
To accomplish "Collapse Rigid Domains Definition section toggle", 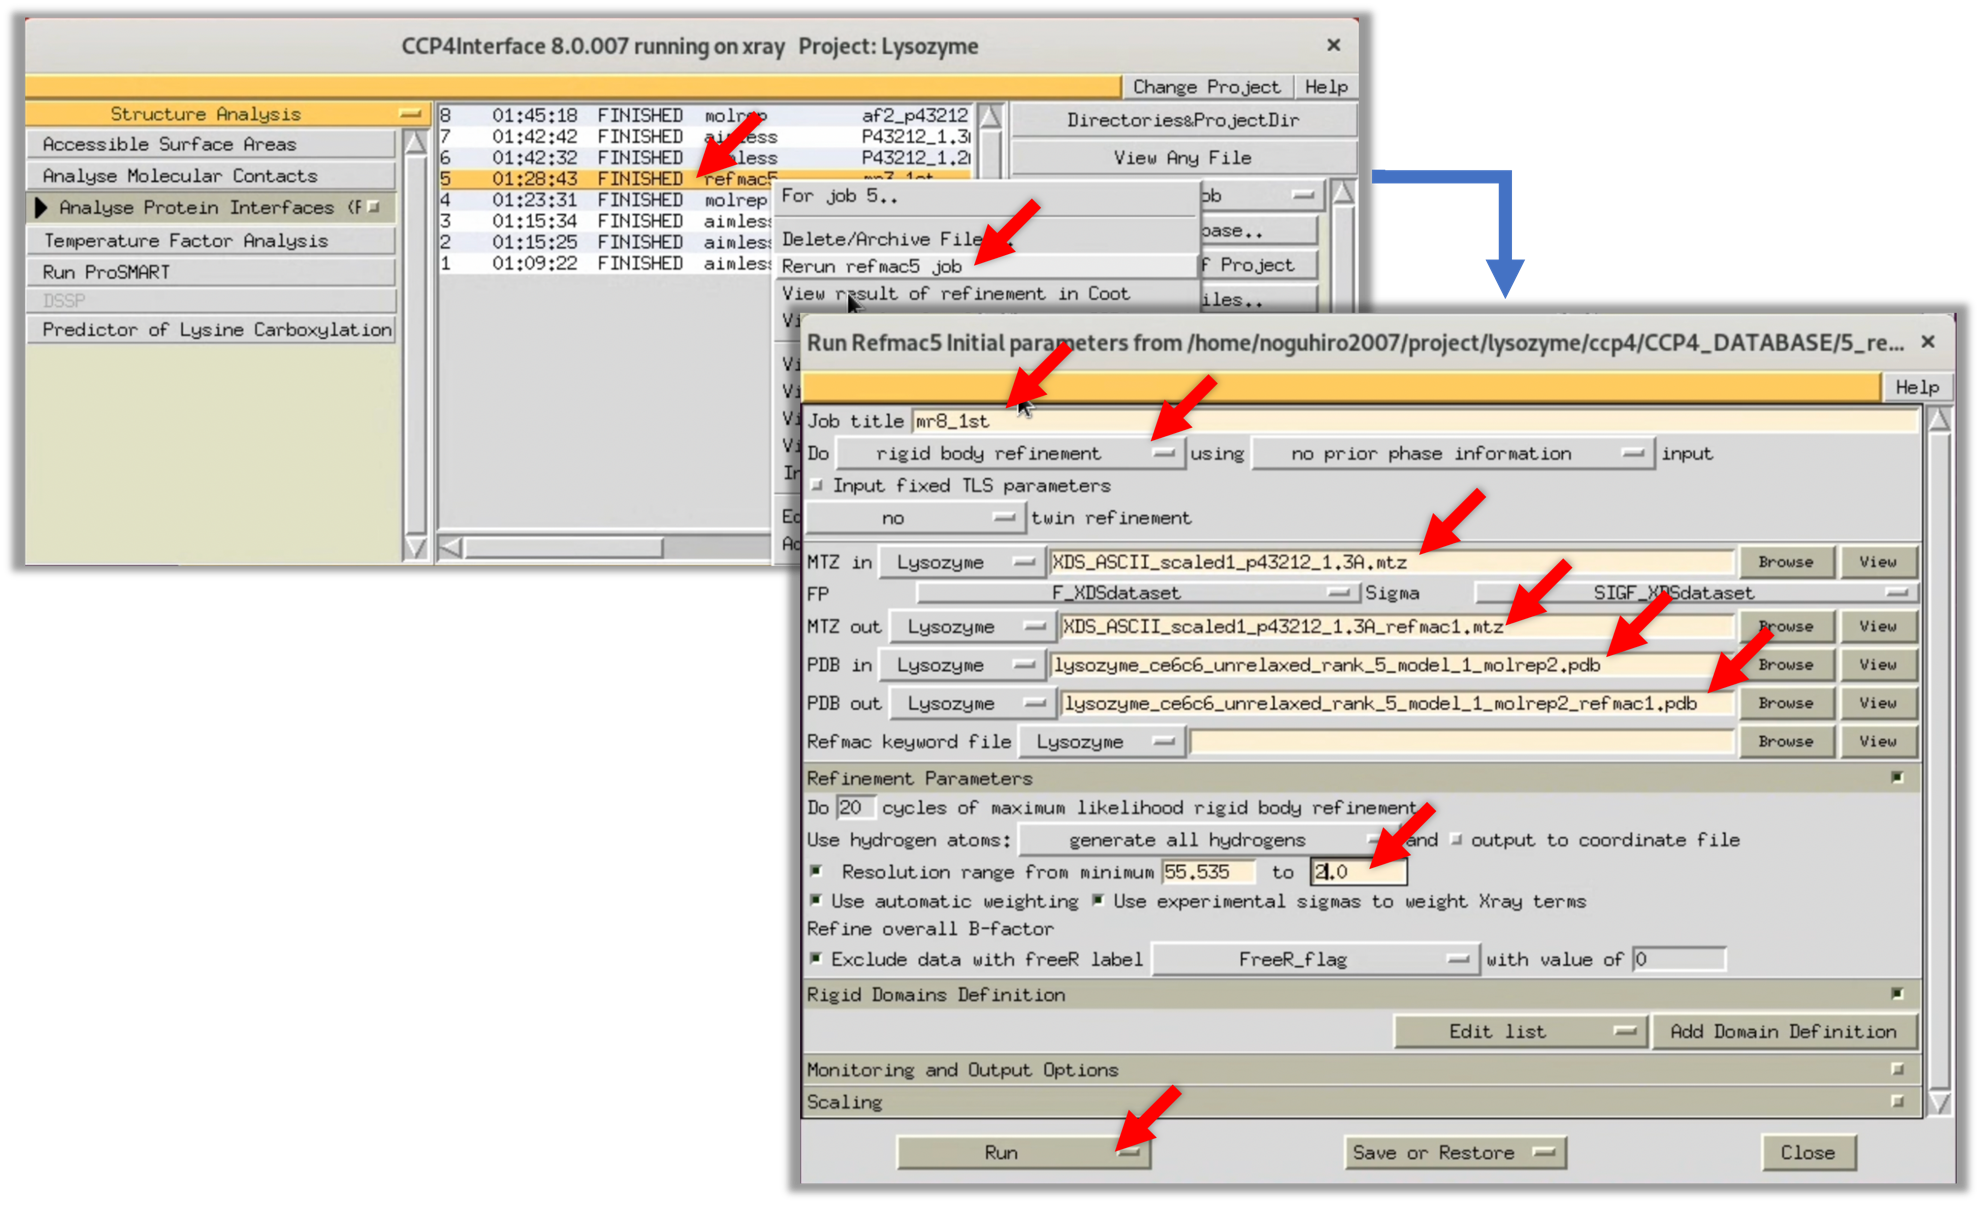I will pos(1897,994).
